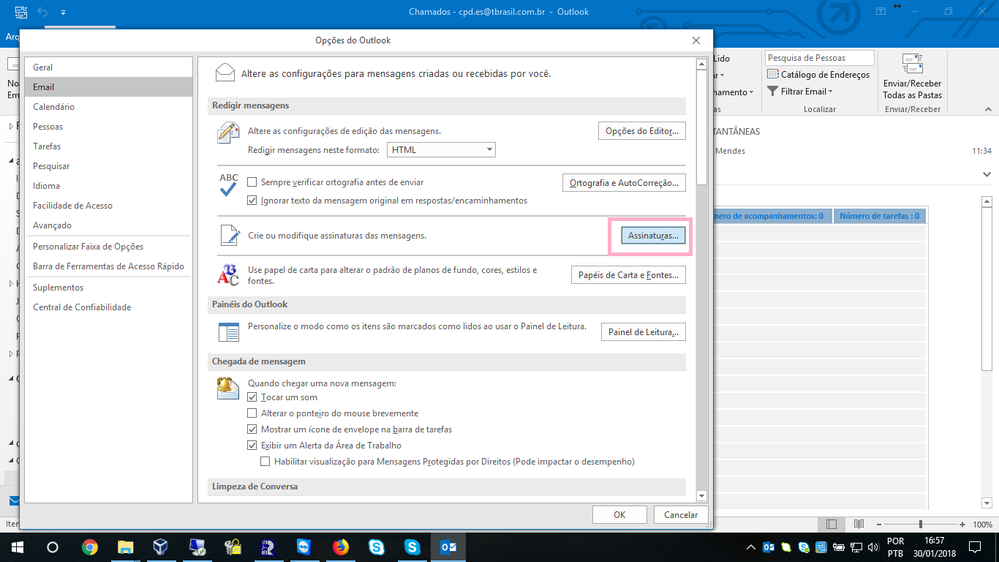
Task: Open Remote Desktop icon on taskbar
Action: point(197,547)
